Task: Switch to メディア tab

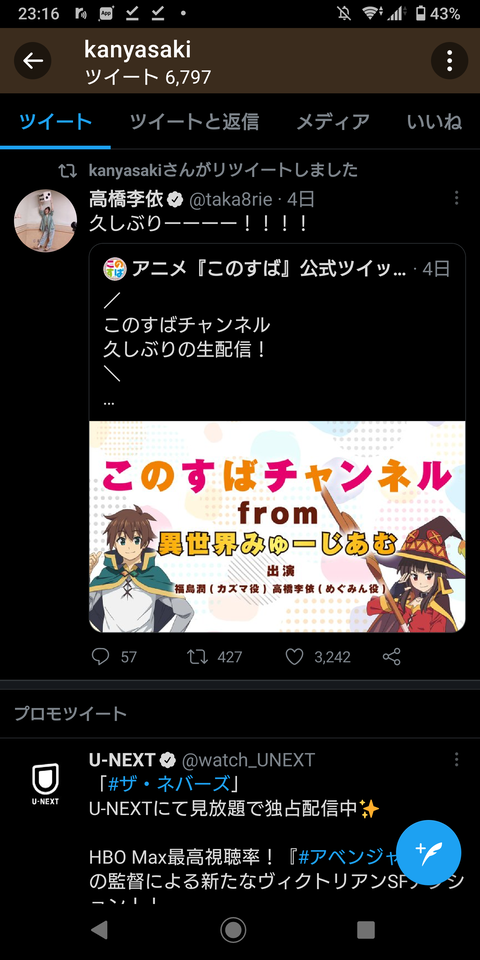Action: (x=333, y=122)
